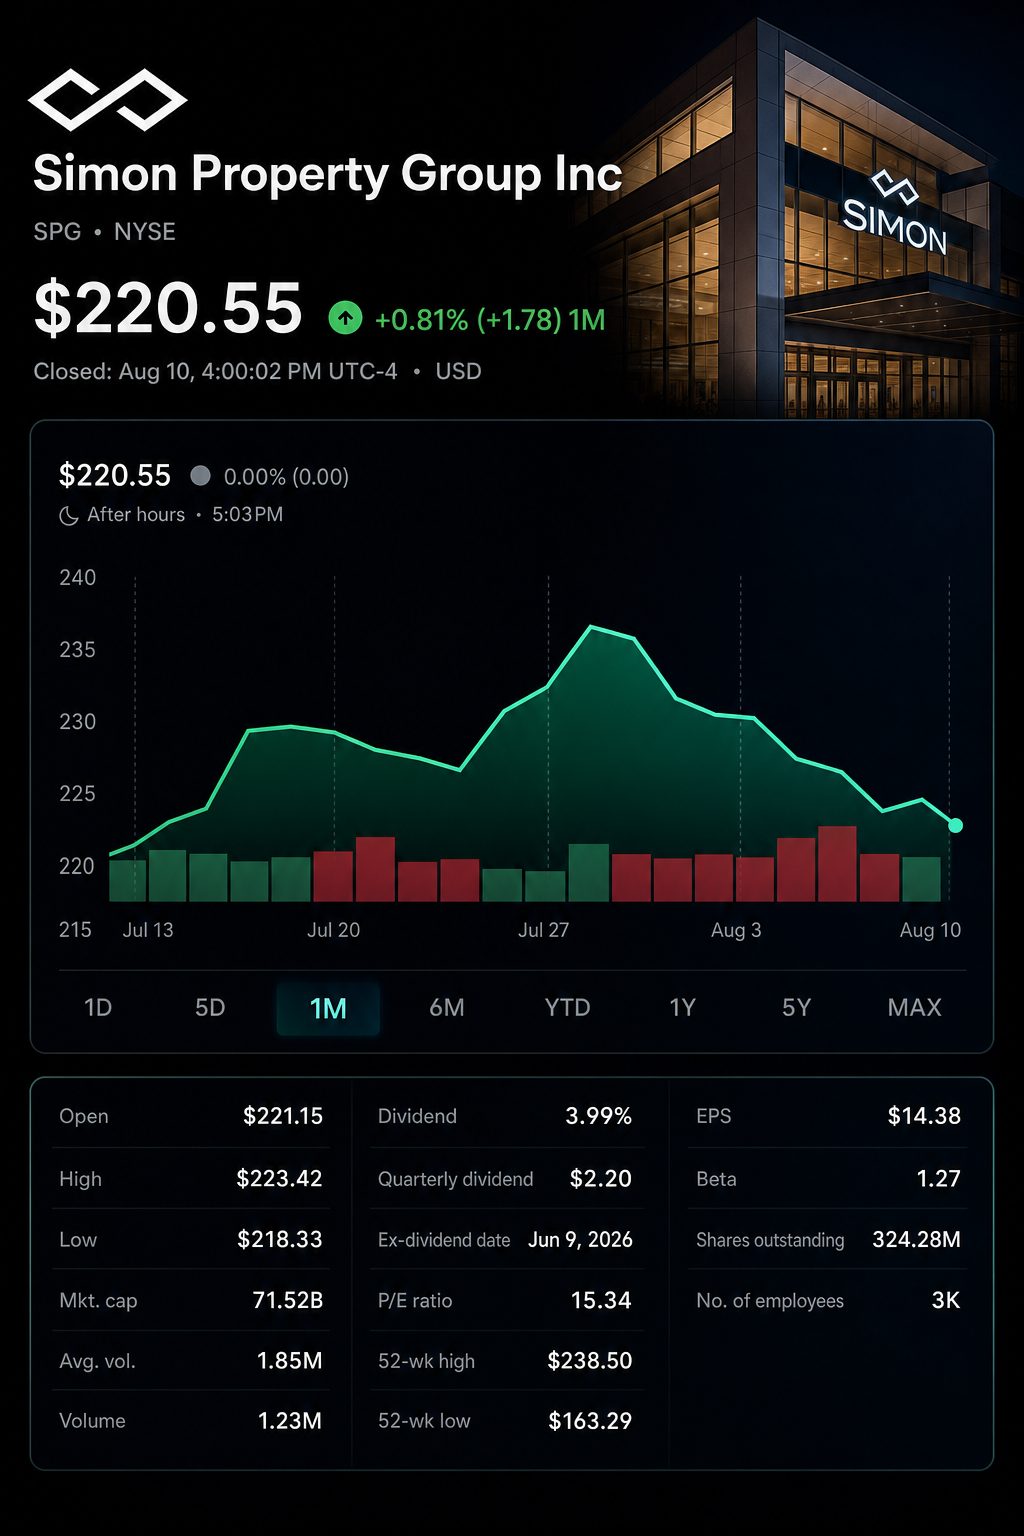Select the 1M time range tab
This screenshot has width=1024, height=1536.
(328, 1008)
